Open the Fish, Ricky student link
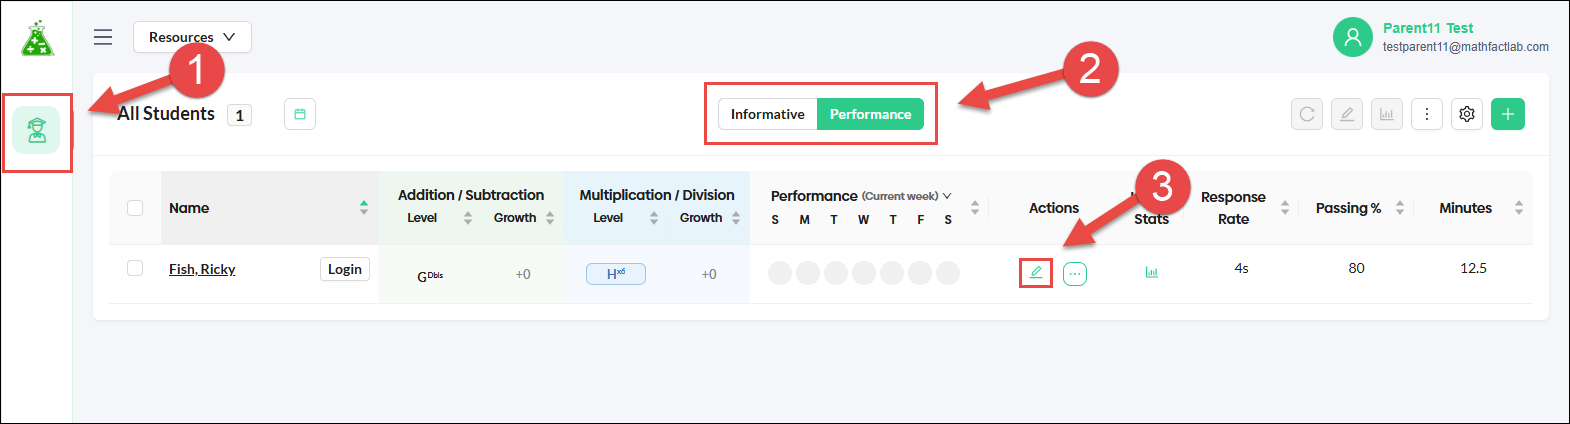Image resolution: width=1570 pixels, height=424 pixels. coord(202,269)
